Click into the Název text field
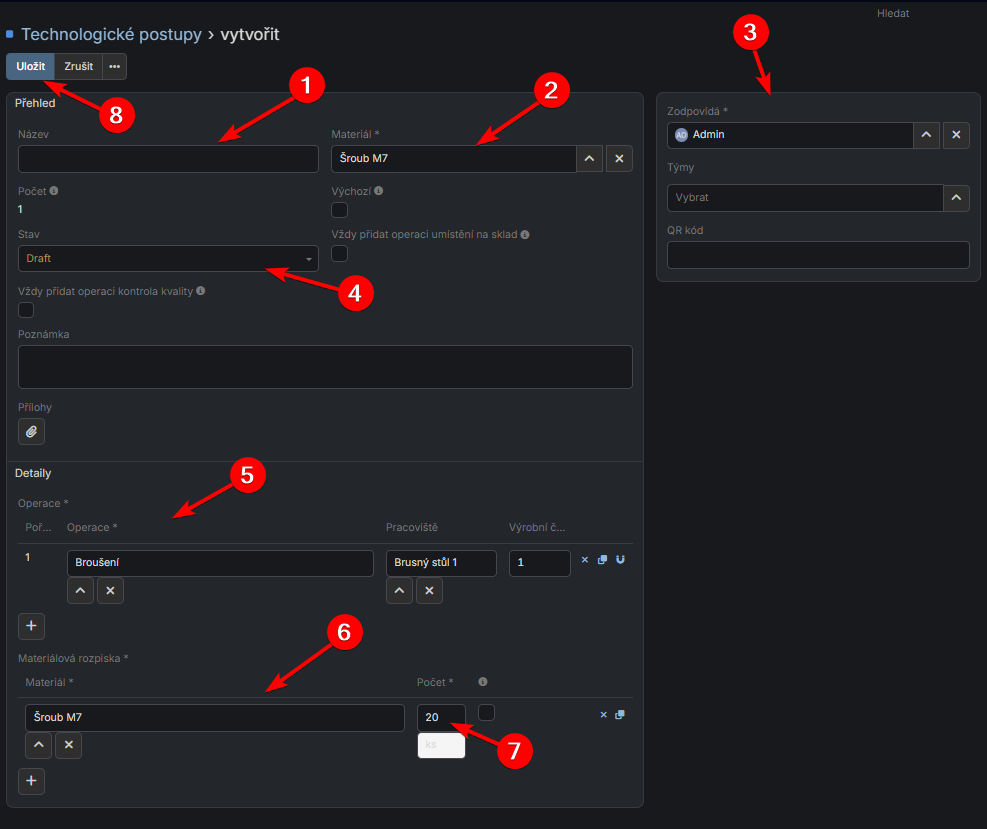The image size is (987, 829). pos(168,159)
